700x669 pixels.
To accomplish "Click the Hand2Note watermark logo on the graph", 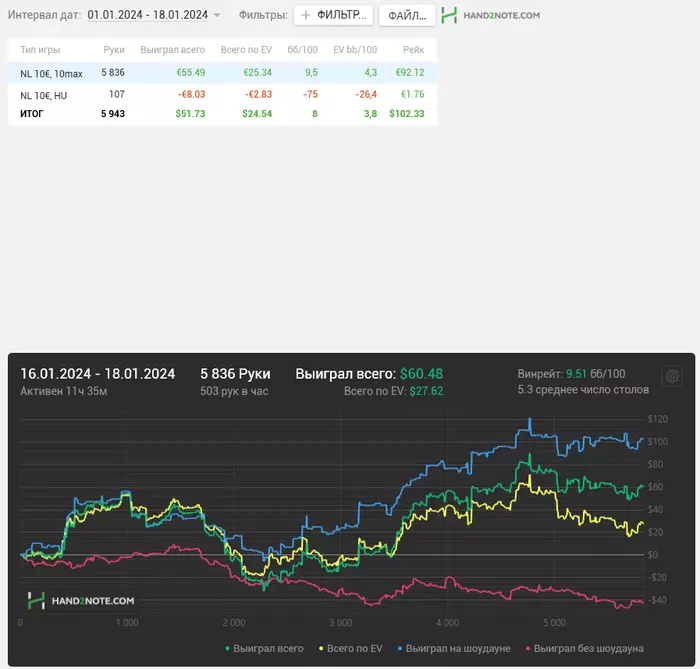I will [x=80, y=600].
